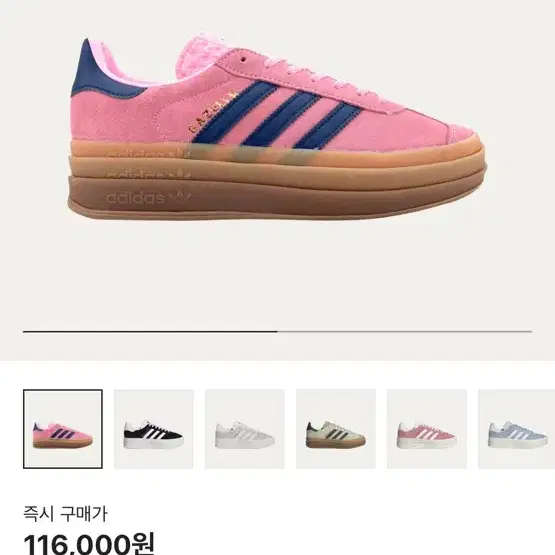Click the gum platform sole of the shoe
Image resolution: width=555 pixels, height=555 pixels.
pos(277,181)
